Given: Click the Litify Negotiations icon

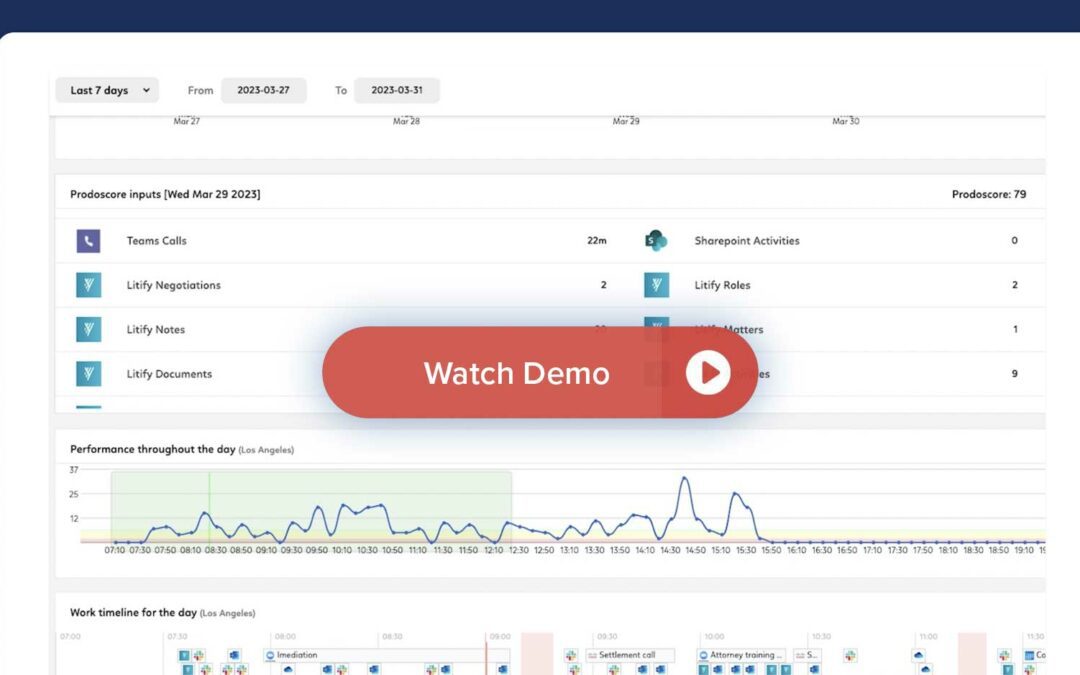Looking at the screenshot, I should pos(88,285).
